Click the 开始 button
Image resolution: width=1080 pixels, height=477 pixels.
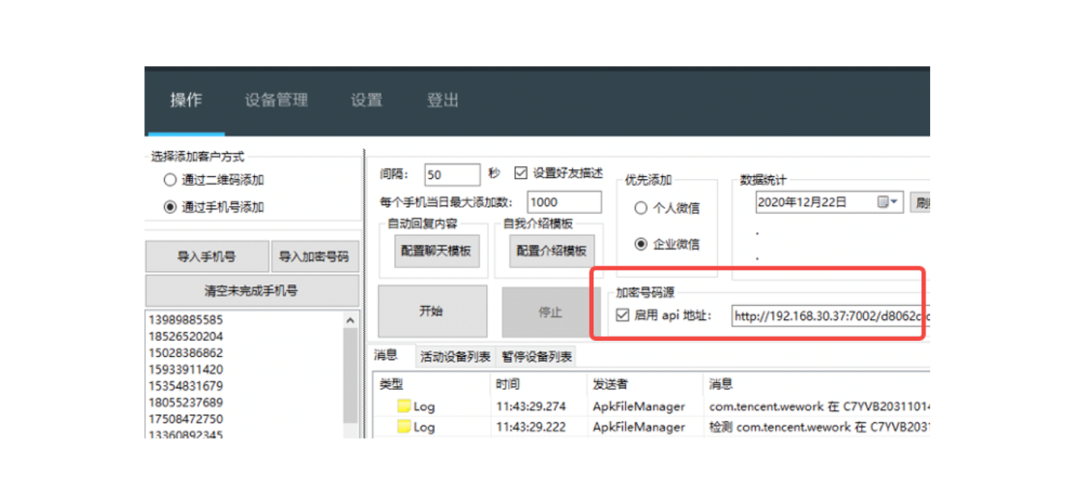(432, 312)
